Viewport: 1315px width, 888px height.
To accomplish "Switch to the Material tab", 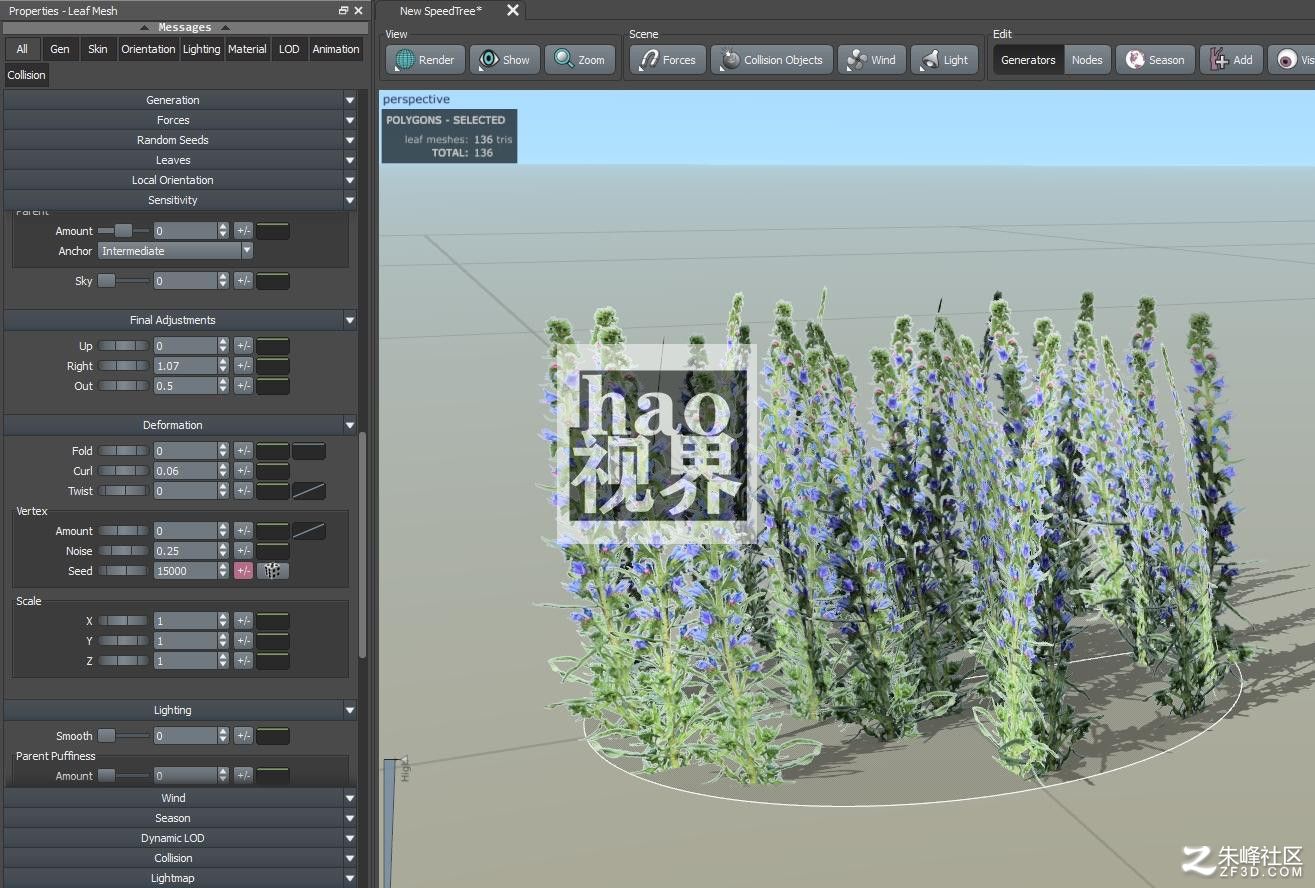I will click(x=247, y=49).
